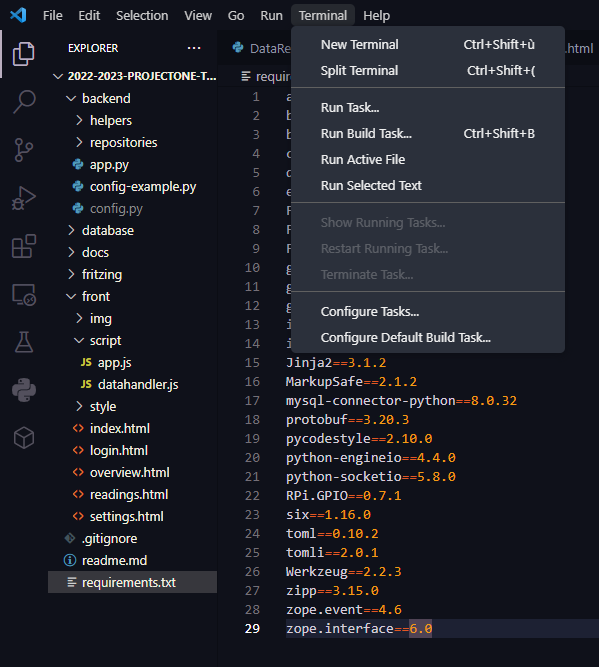The height and width of the screenshot is (667, 599).
Task: Click the Python icon on DataRe tab
Action: click(x=238, y=48)
